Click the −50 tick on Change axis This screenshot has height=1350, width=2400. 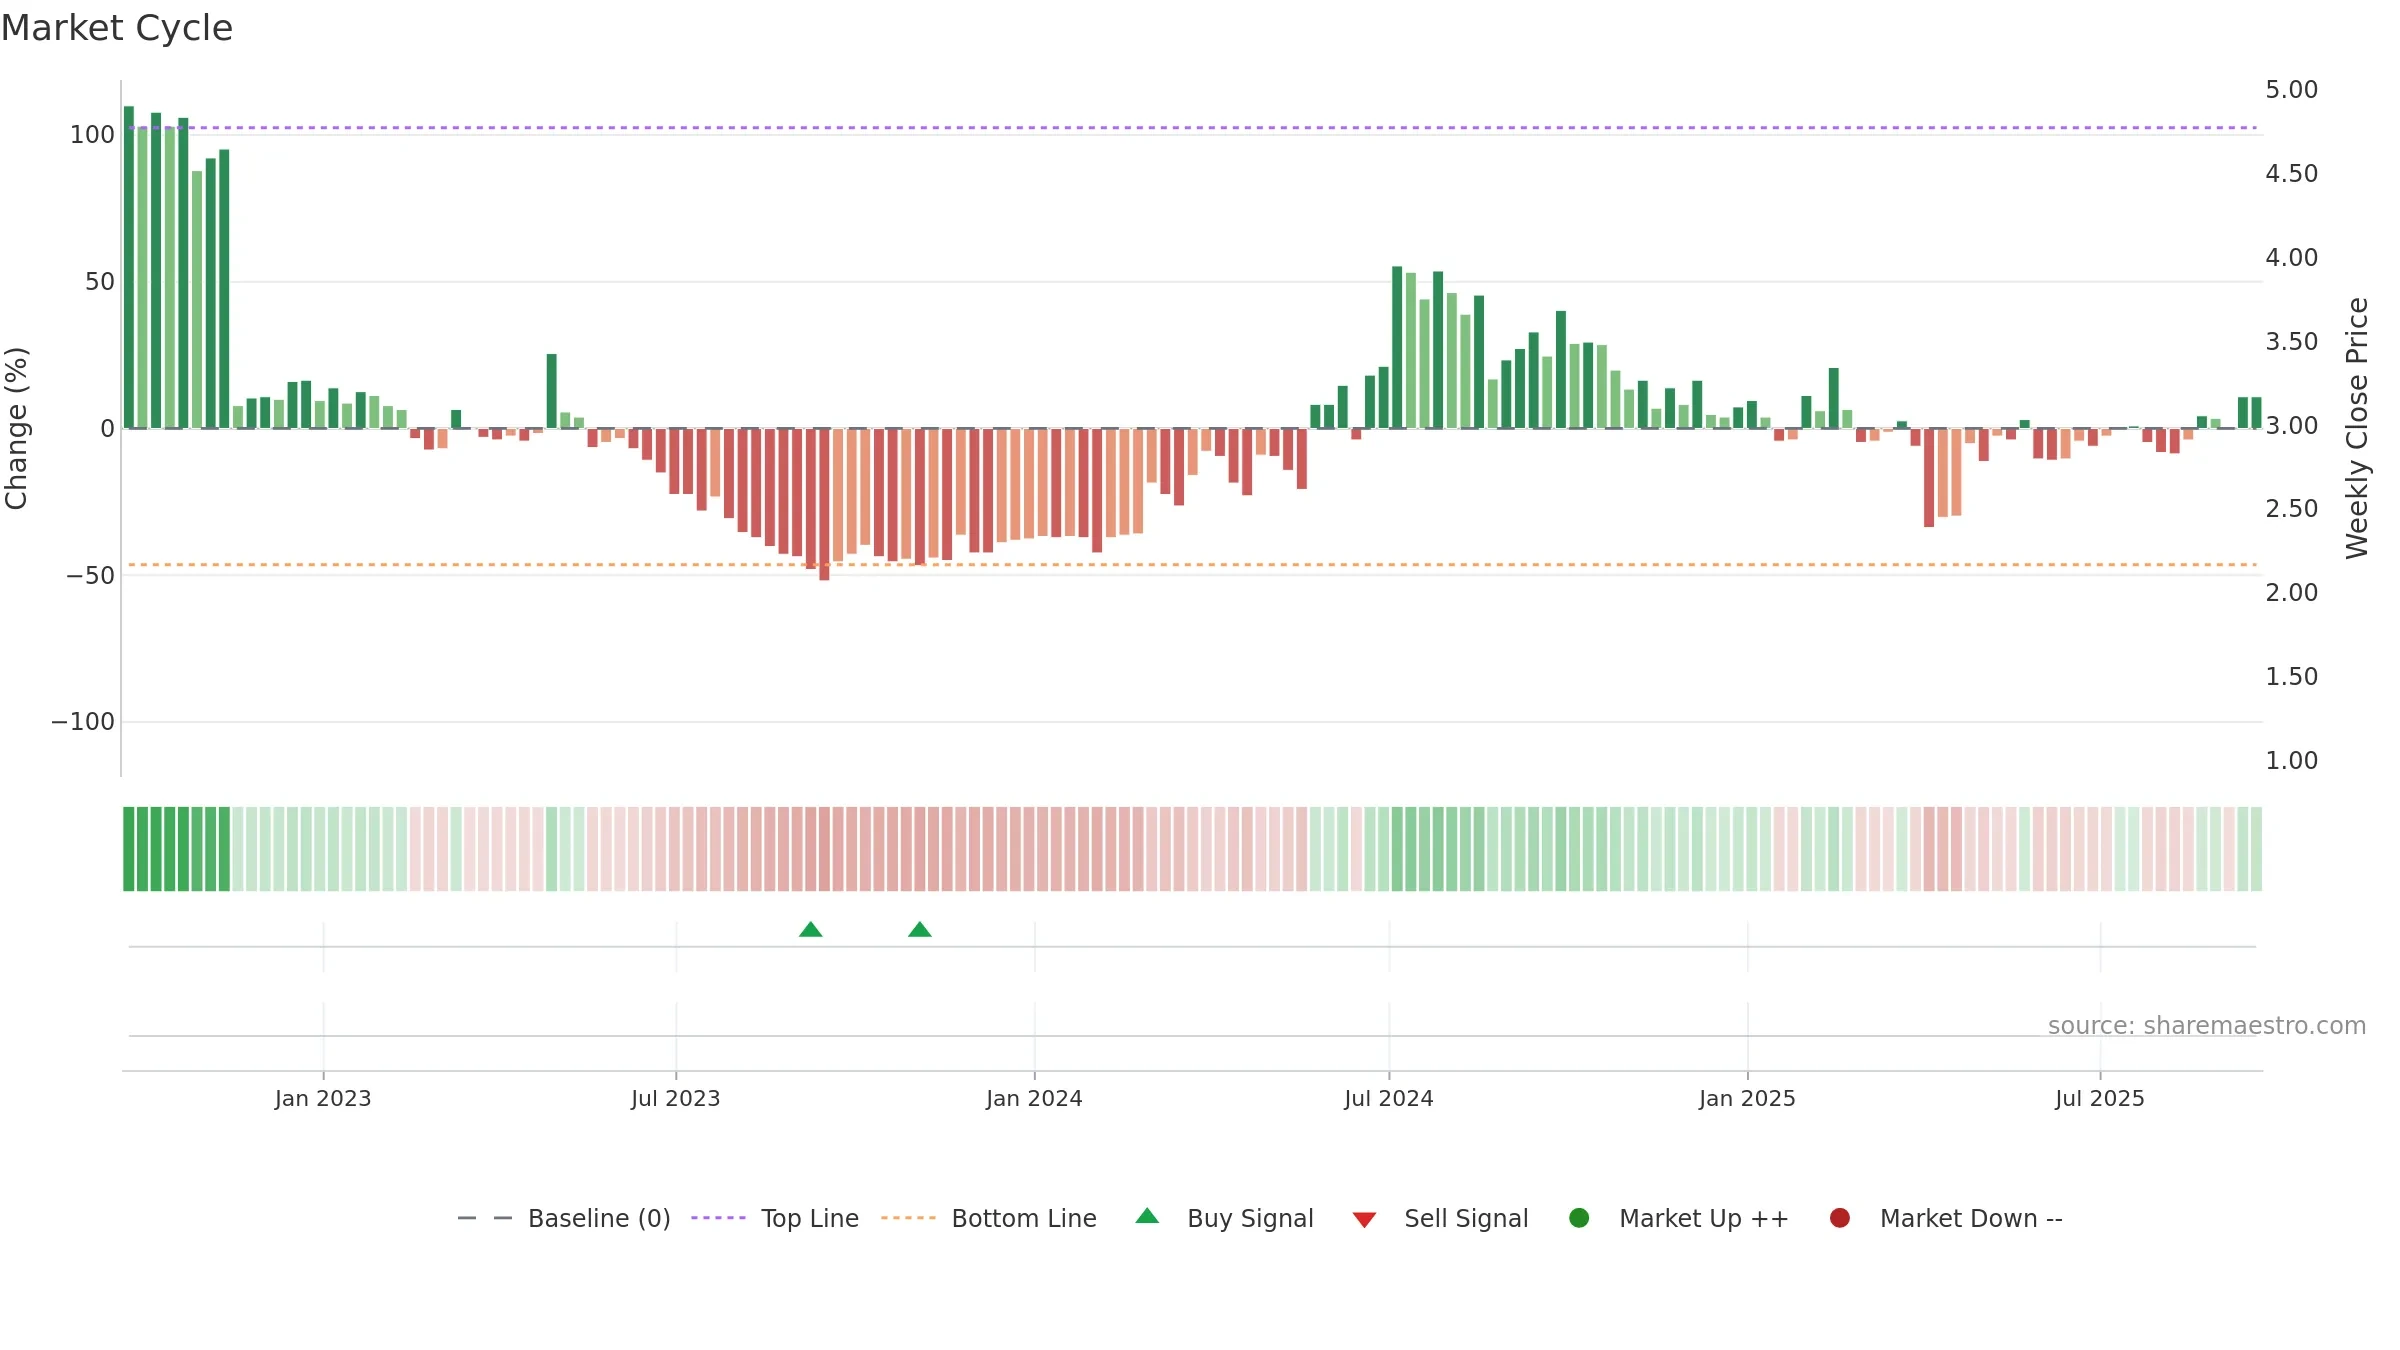coord(91,576)
